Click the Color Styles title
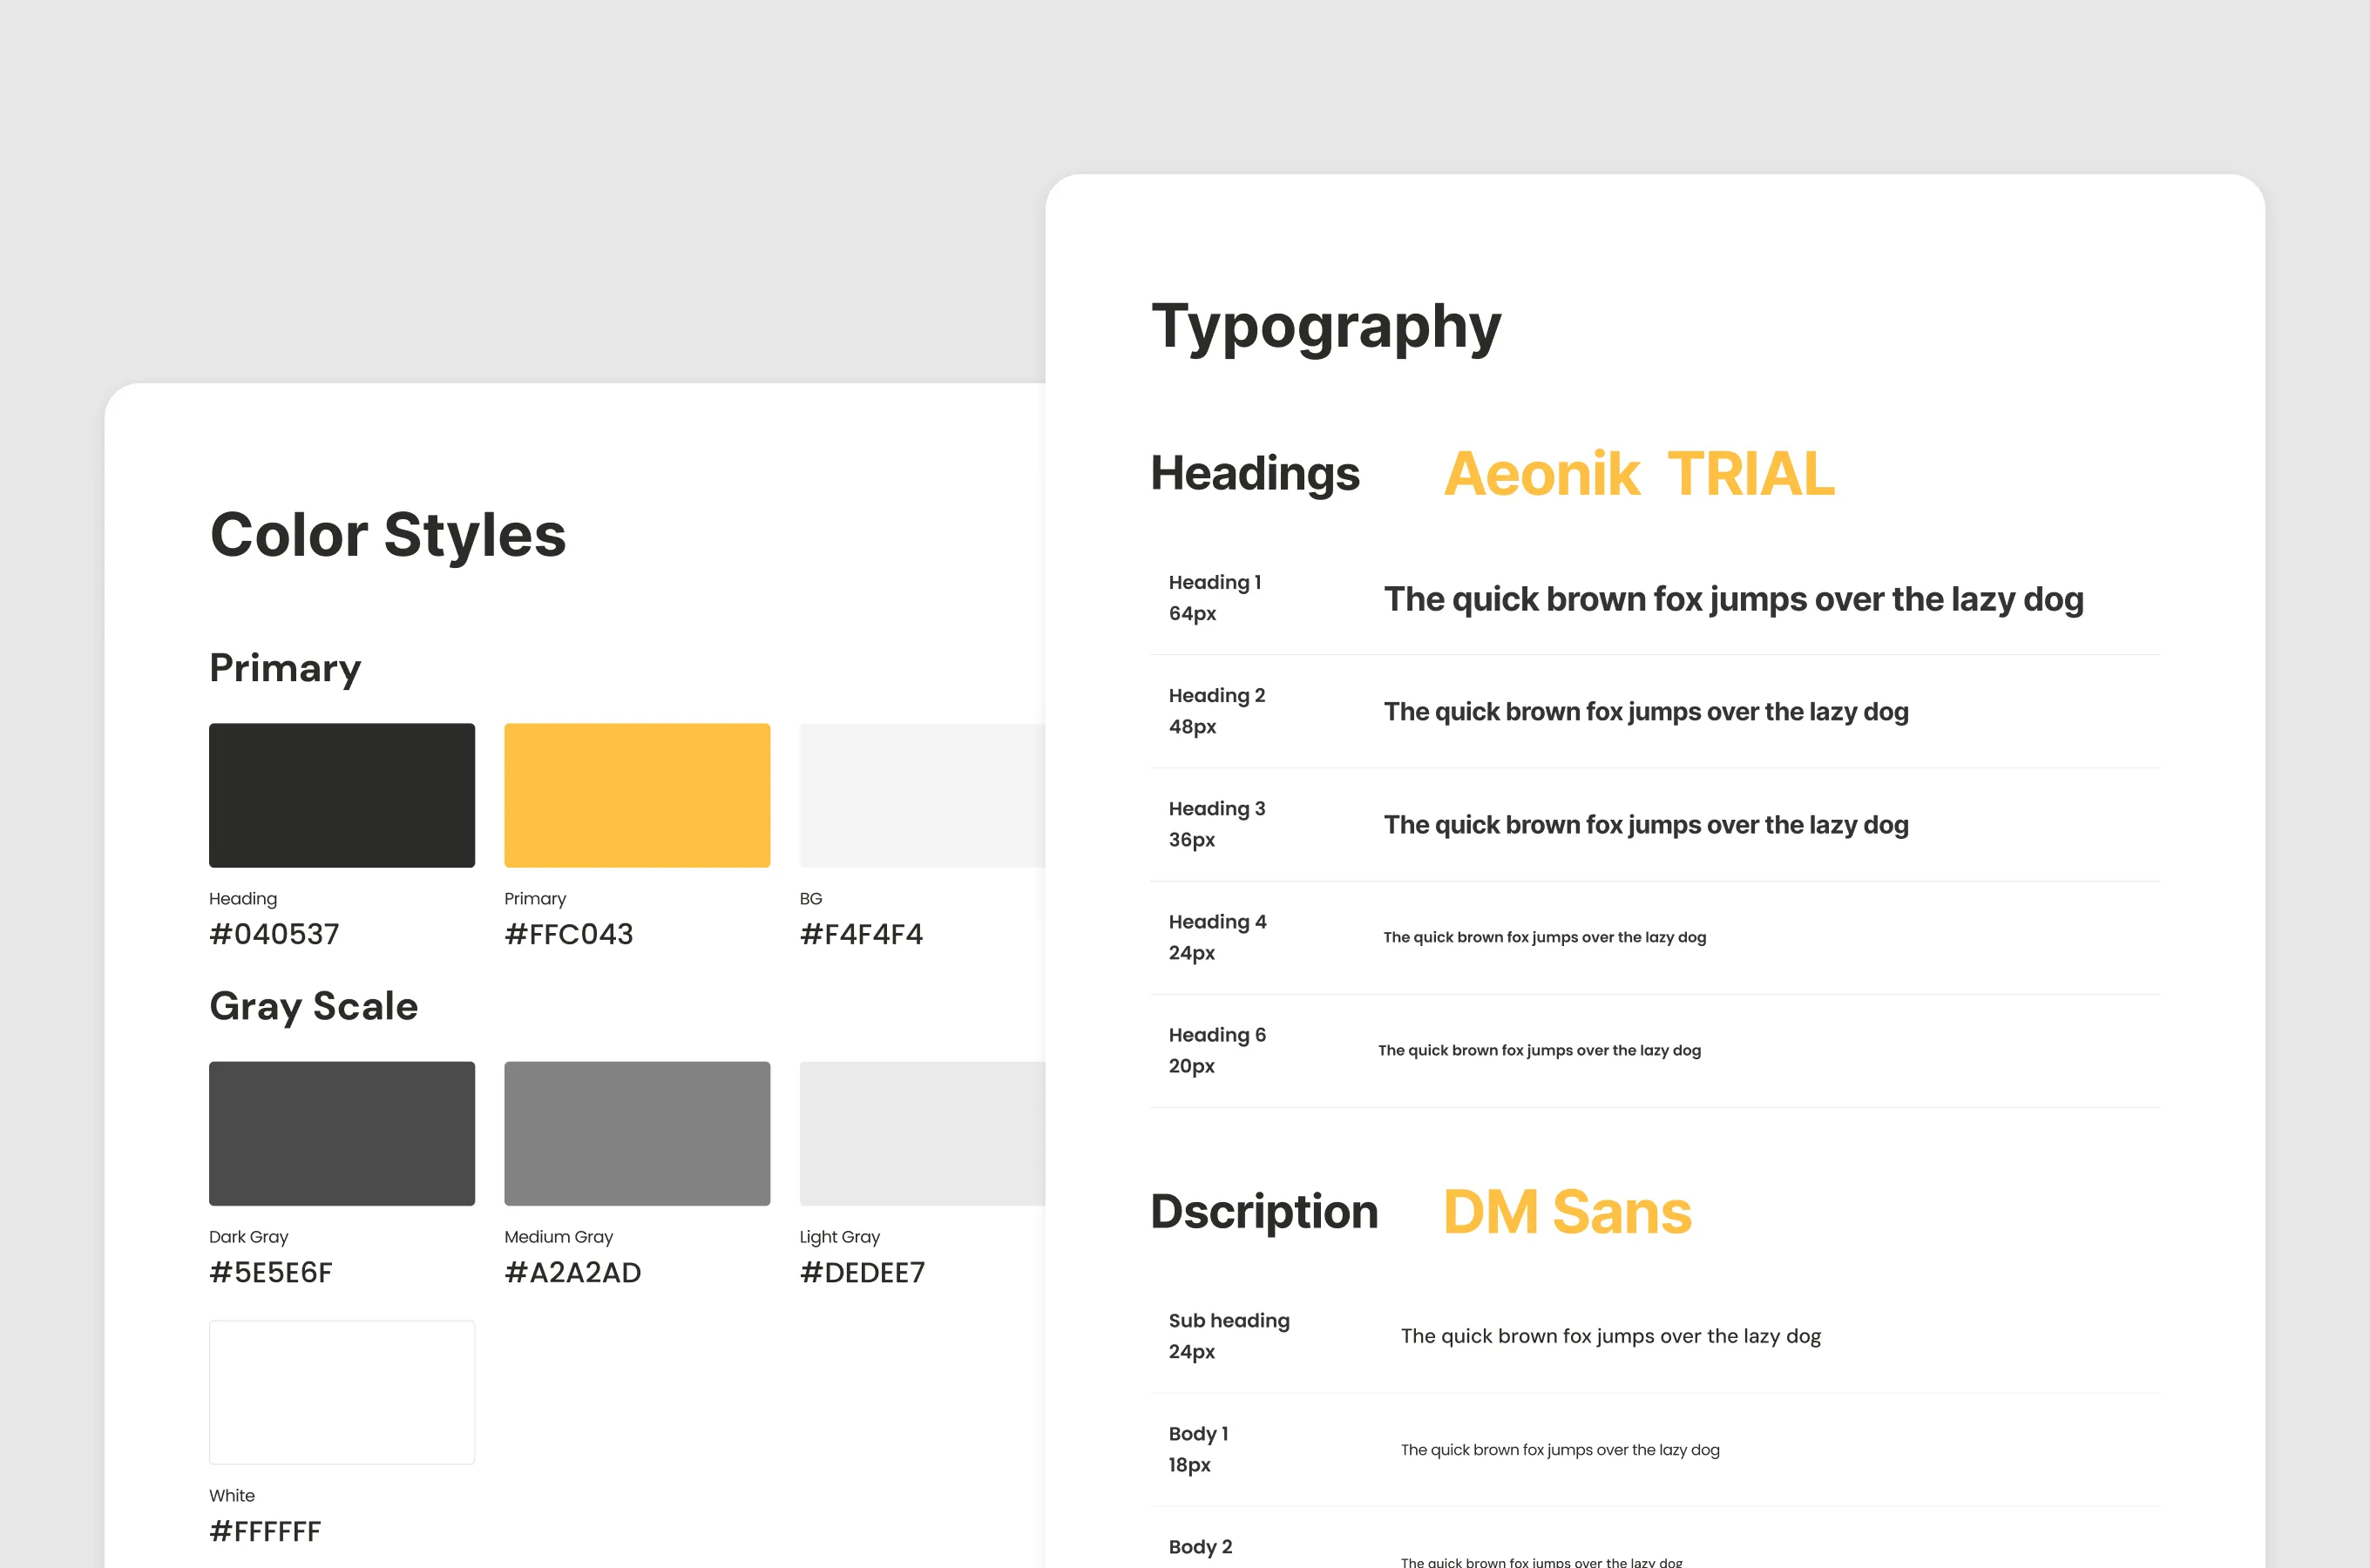2370x1568 pixels. (x=388, y=535)
